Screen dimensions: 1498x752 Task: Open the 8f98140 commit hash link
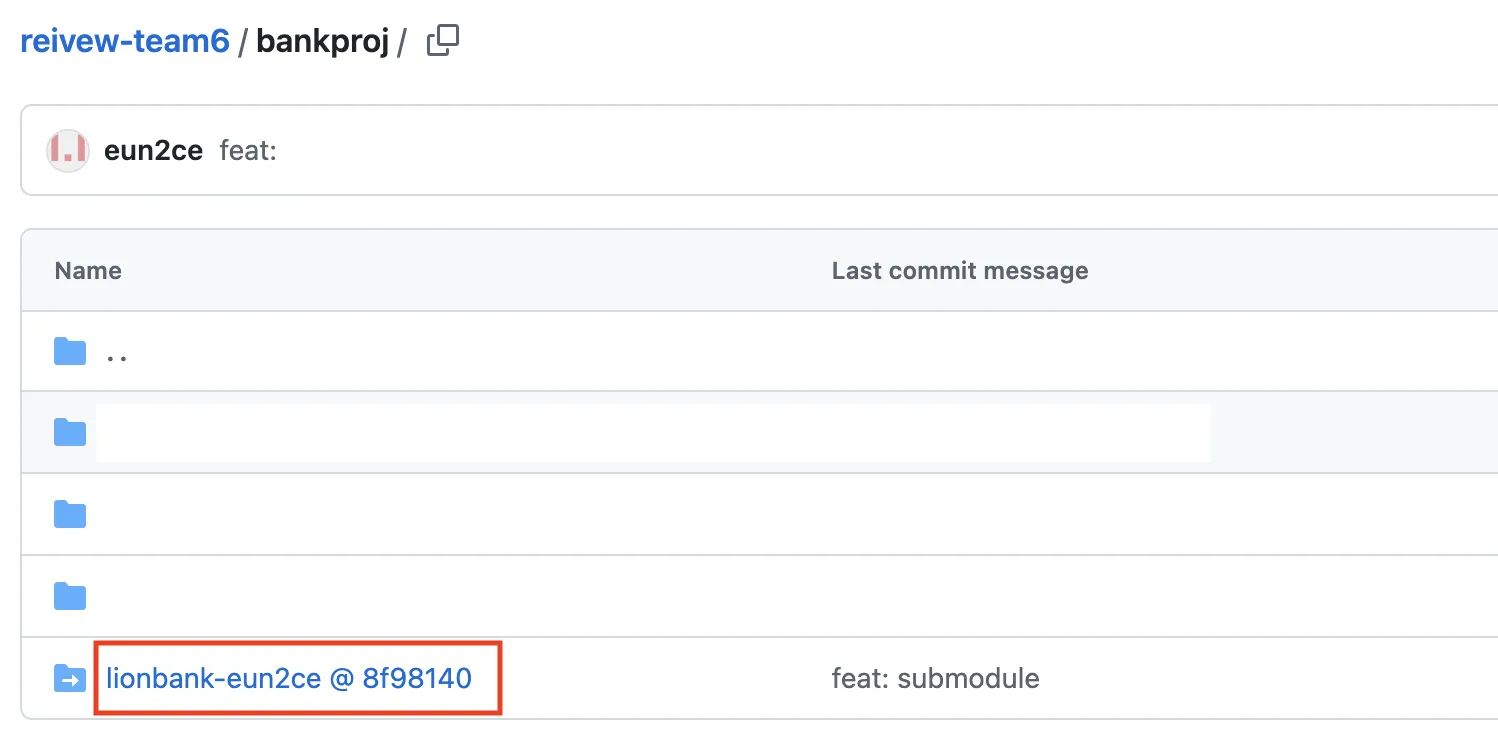point(417,678)
